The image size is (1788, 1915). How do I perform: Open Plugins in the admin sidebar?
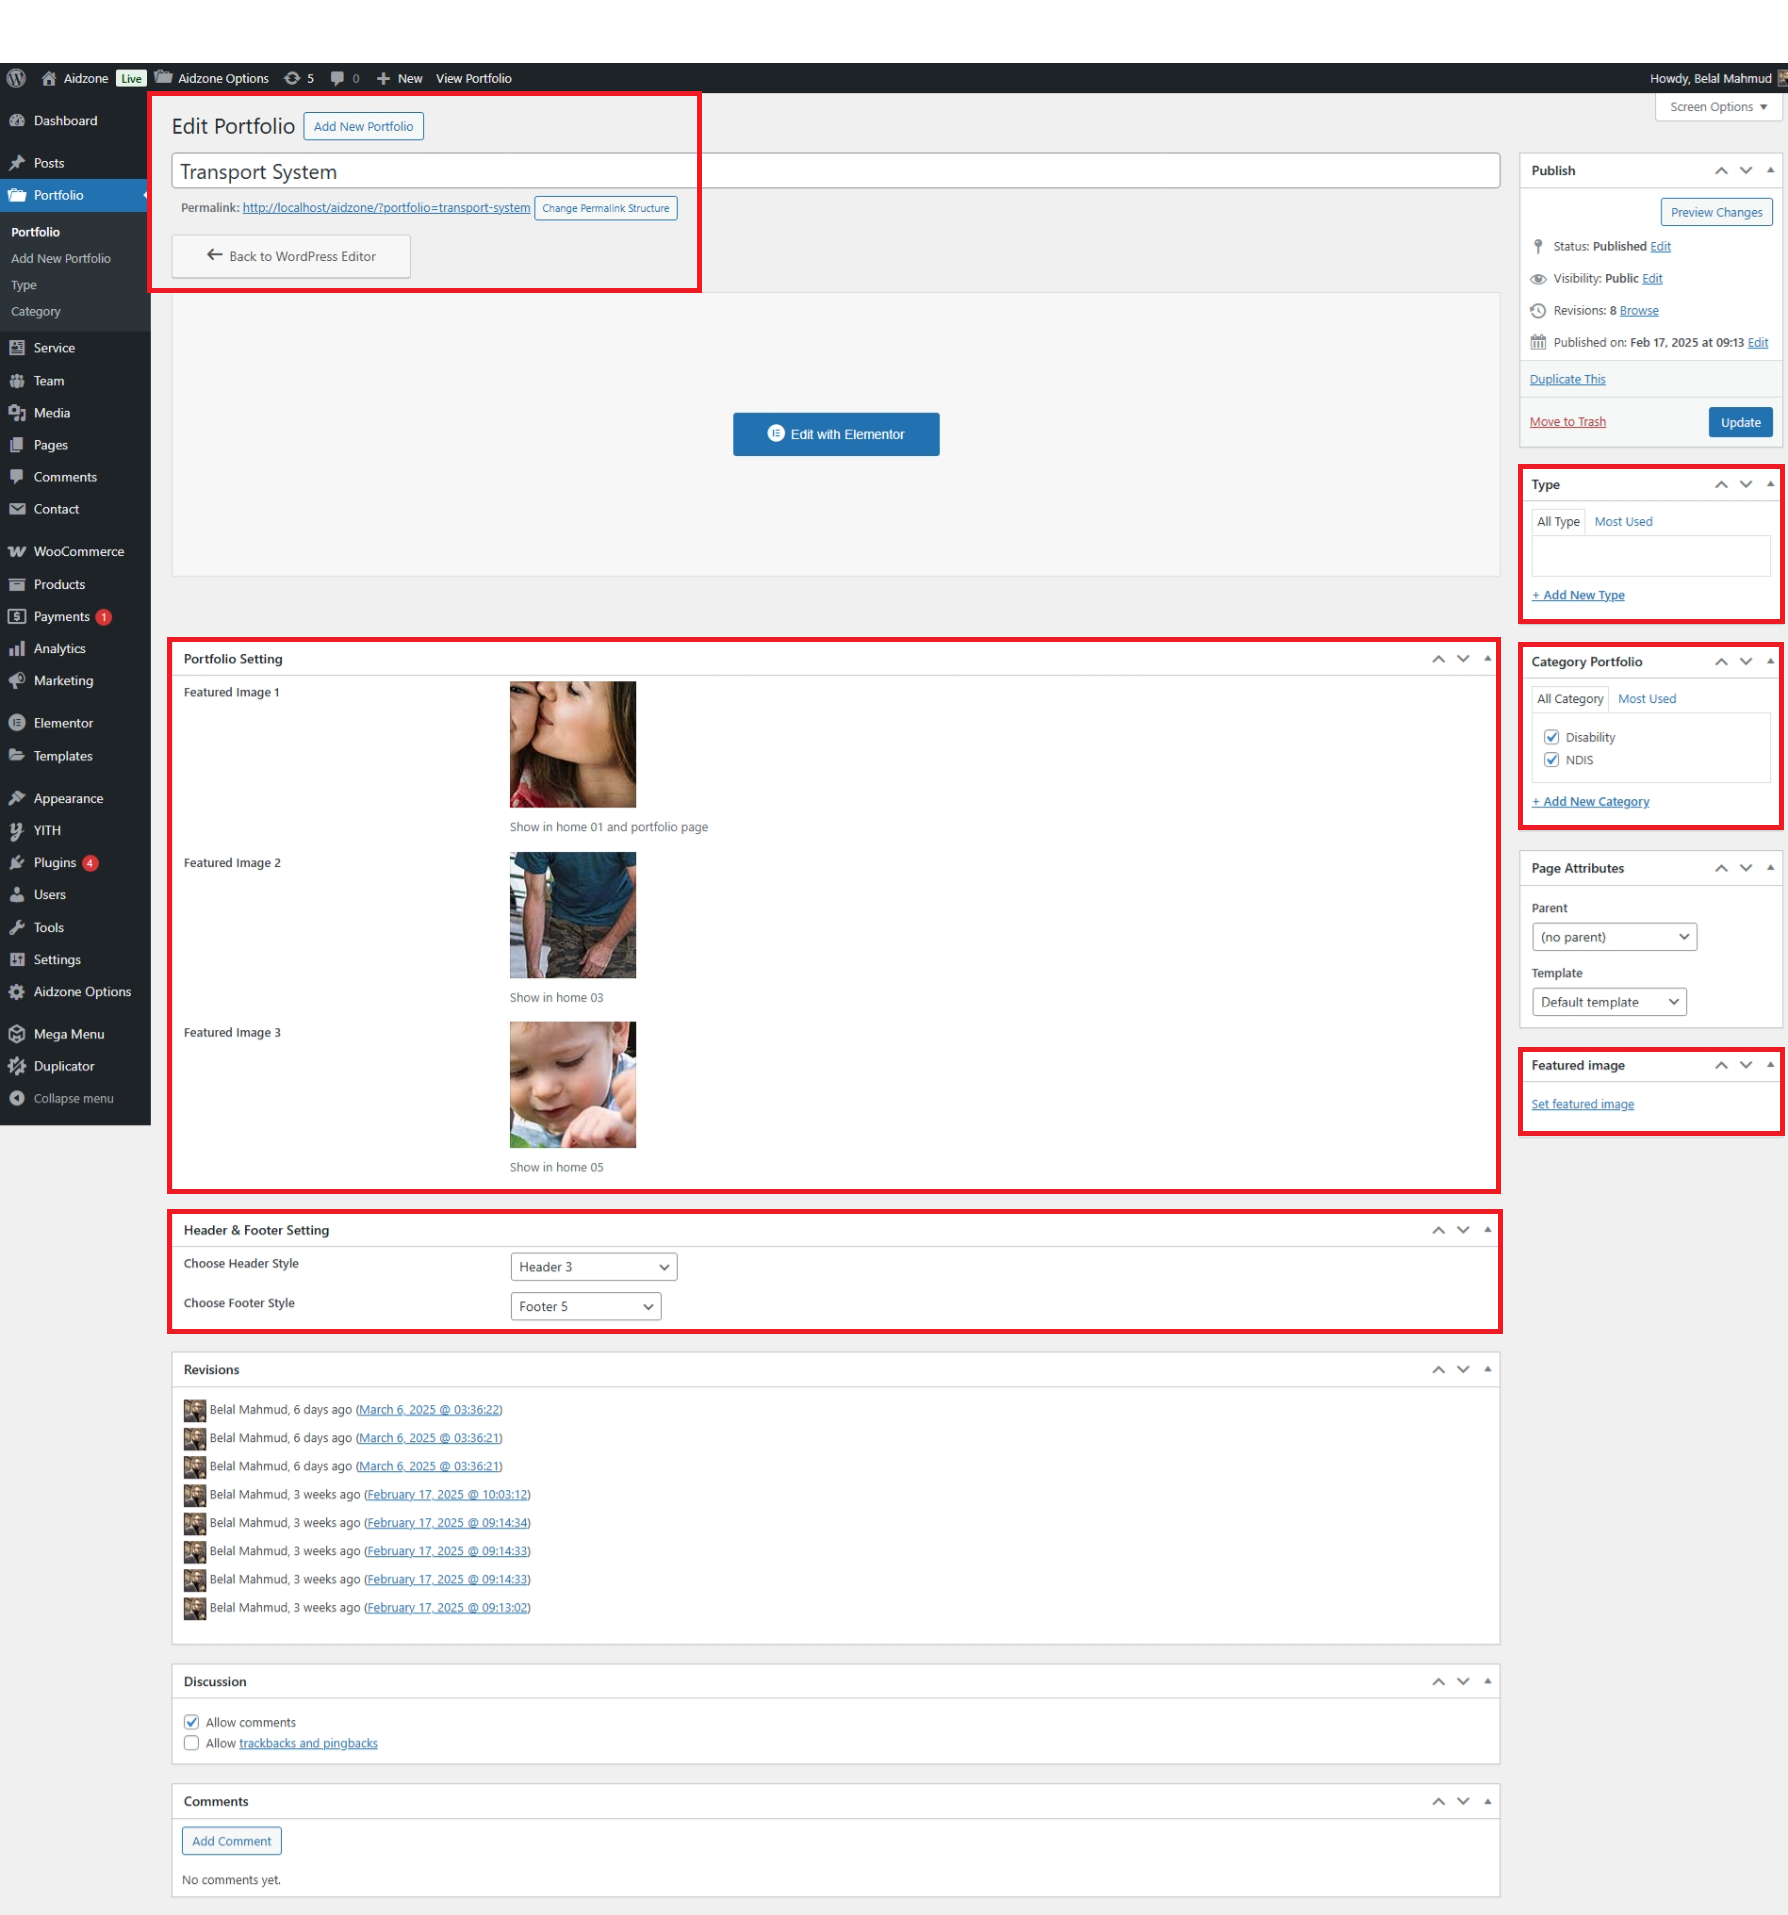(x=55, y=862)
